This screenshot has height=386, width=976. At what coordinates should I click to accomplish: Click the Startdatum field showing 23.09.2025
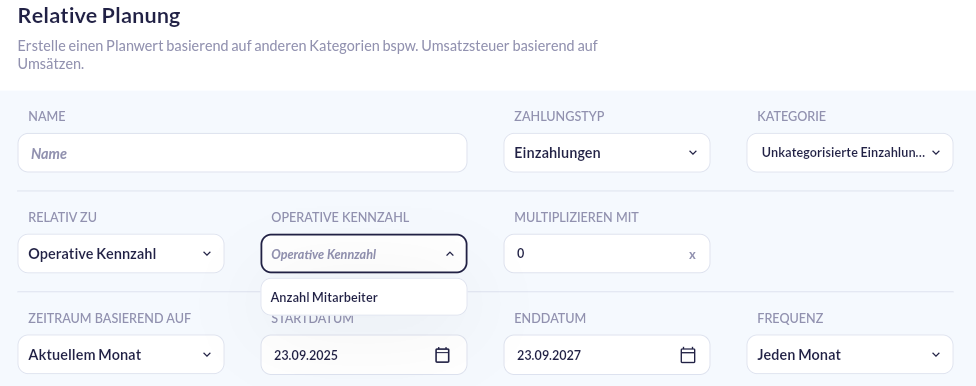364,355
